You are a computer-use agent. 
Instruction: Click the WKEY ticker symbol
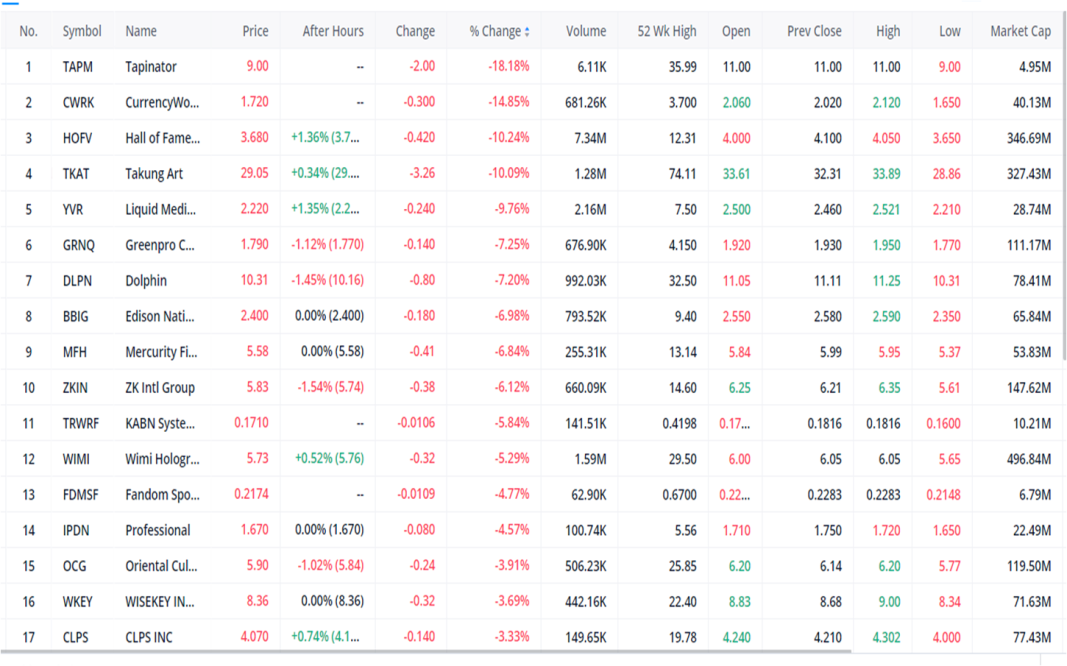coord(77,602)
